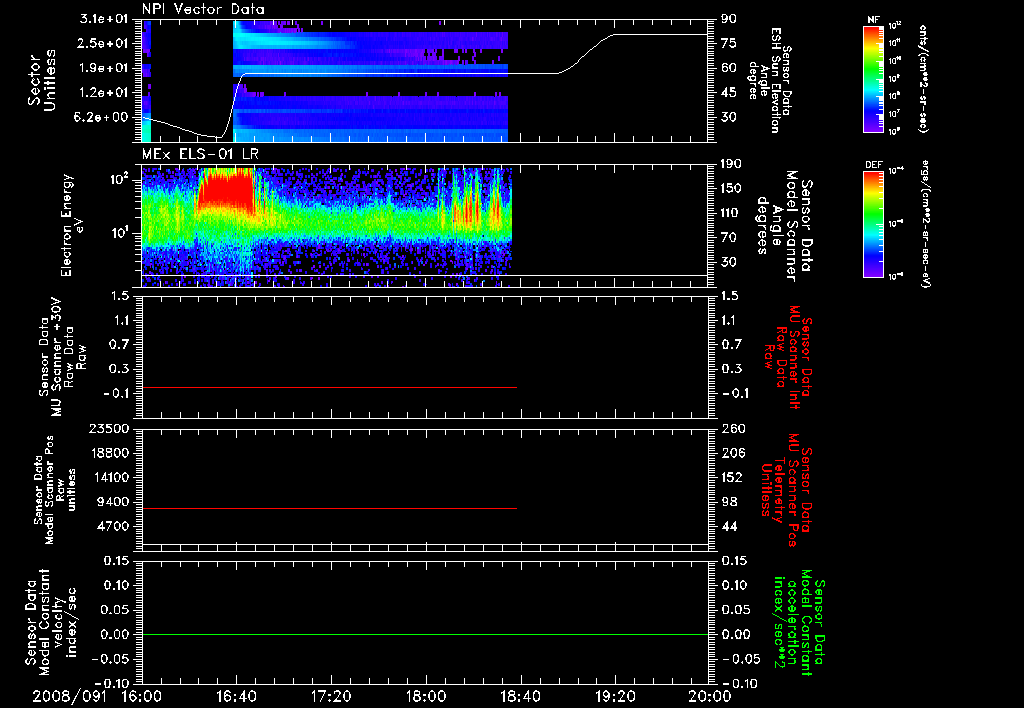Click the 206 telemetry tick label
Image resolution: width=1024 pixels, height=708 pixels.
(732, 453)
